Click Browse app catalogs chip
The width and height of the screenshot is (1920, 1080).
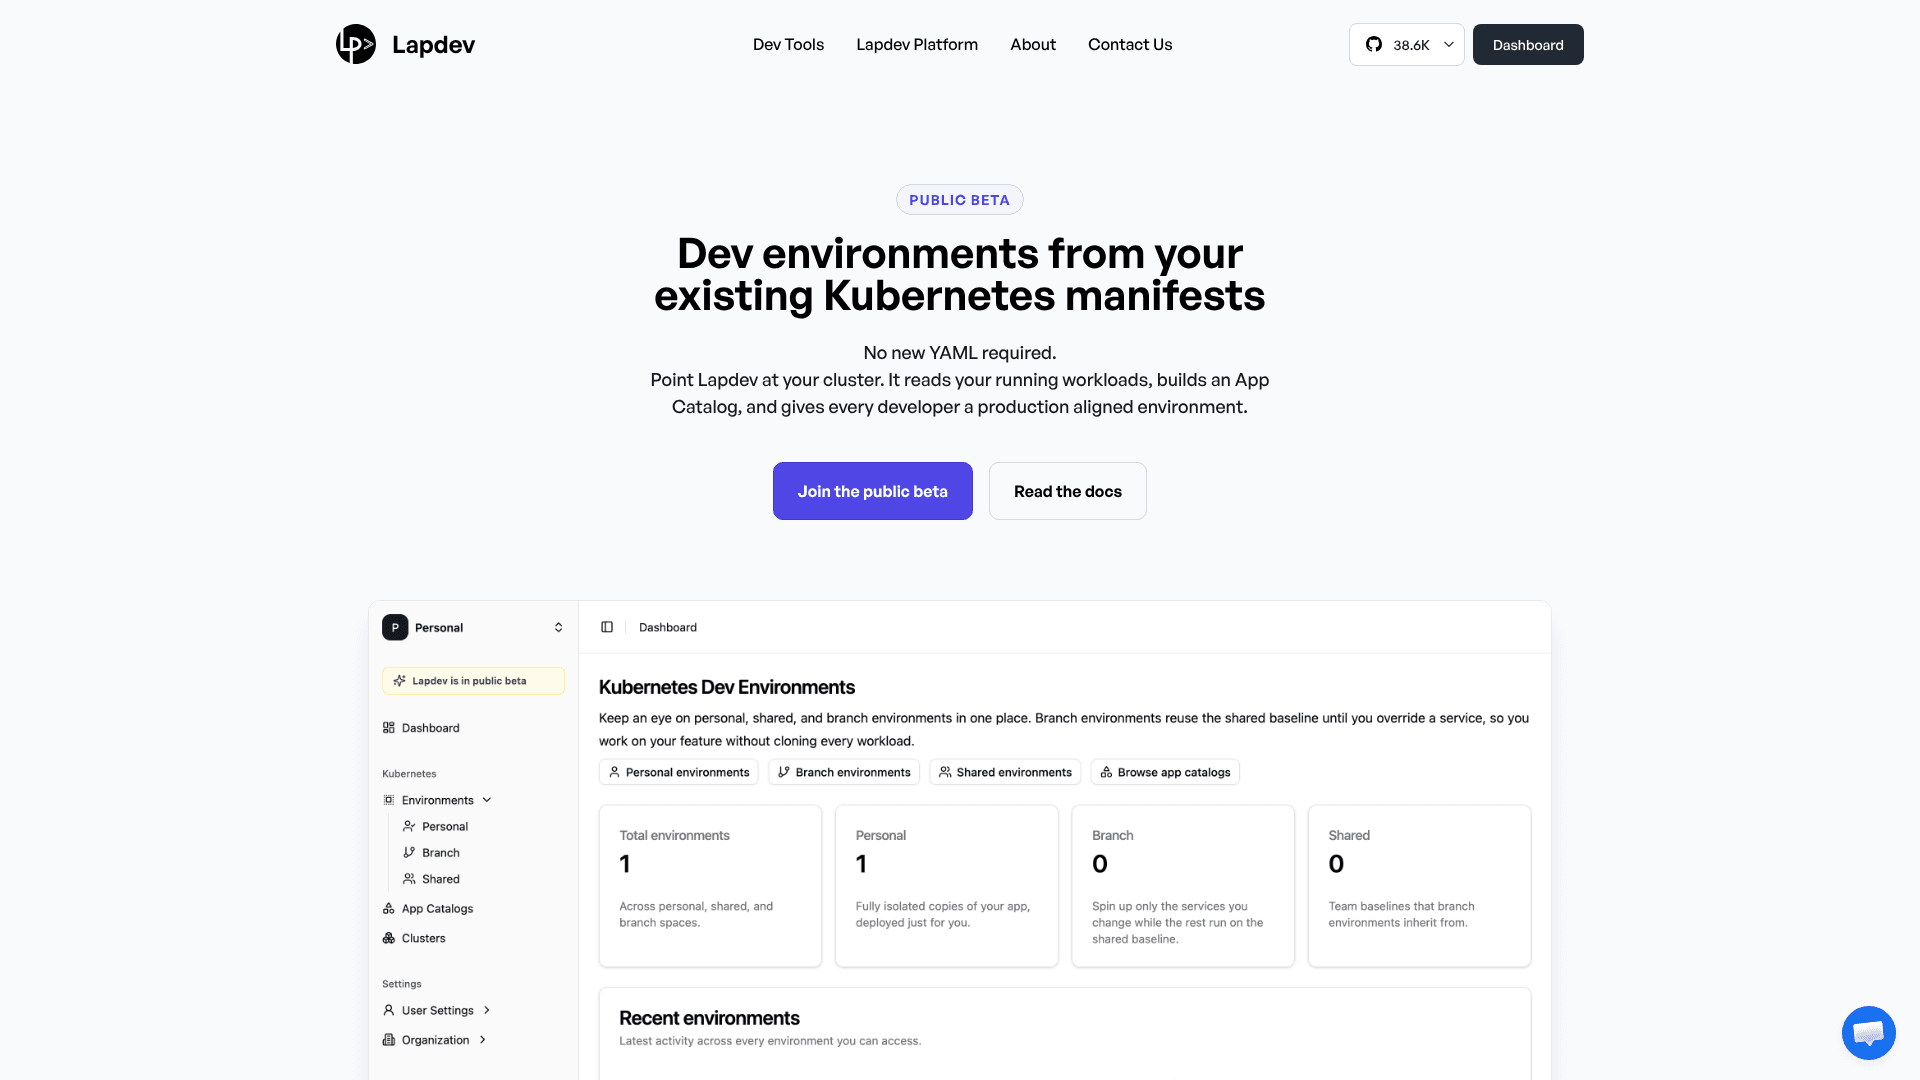[1165, 772]
